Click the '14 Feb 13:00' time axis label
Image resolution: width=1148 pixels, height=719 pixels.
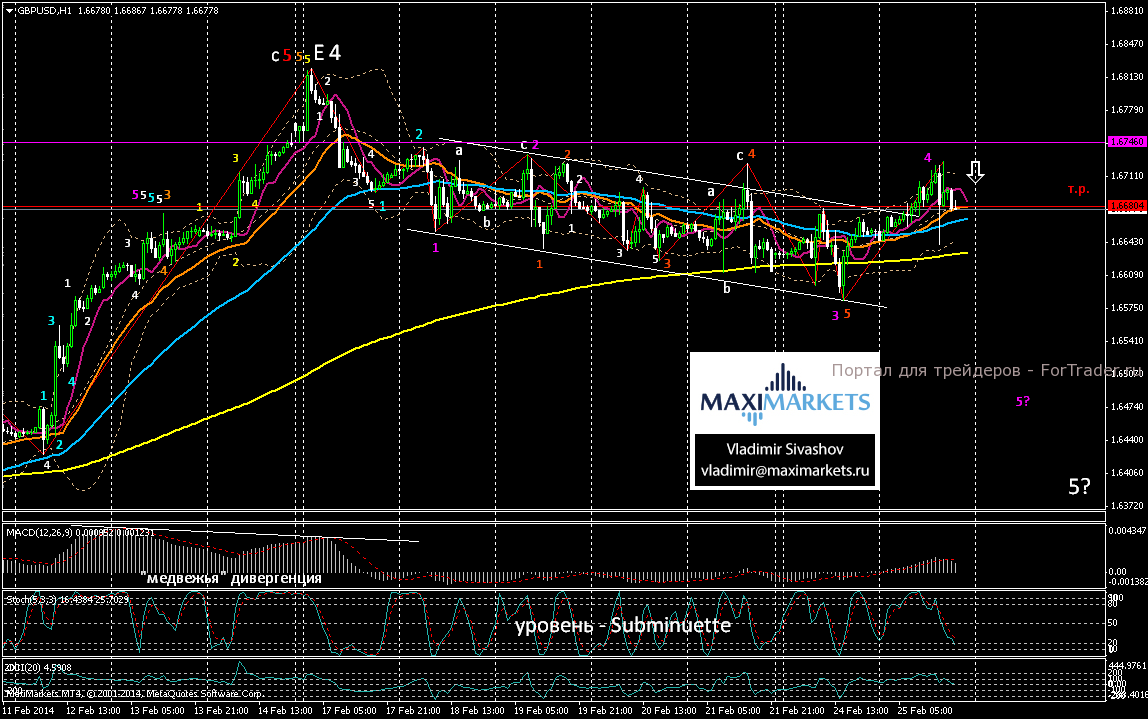287,709
